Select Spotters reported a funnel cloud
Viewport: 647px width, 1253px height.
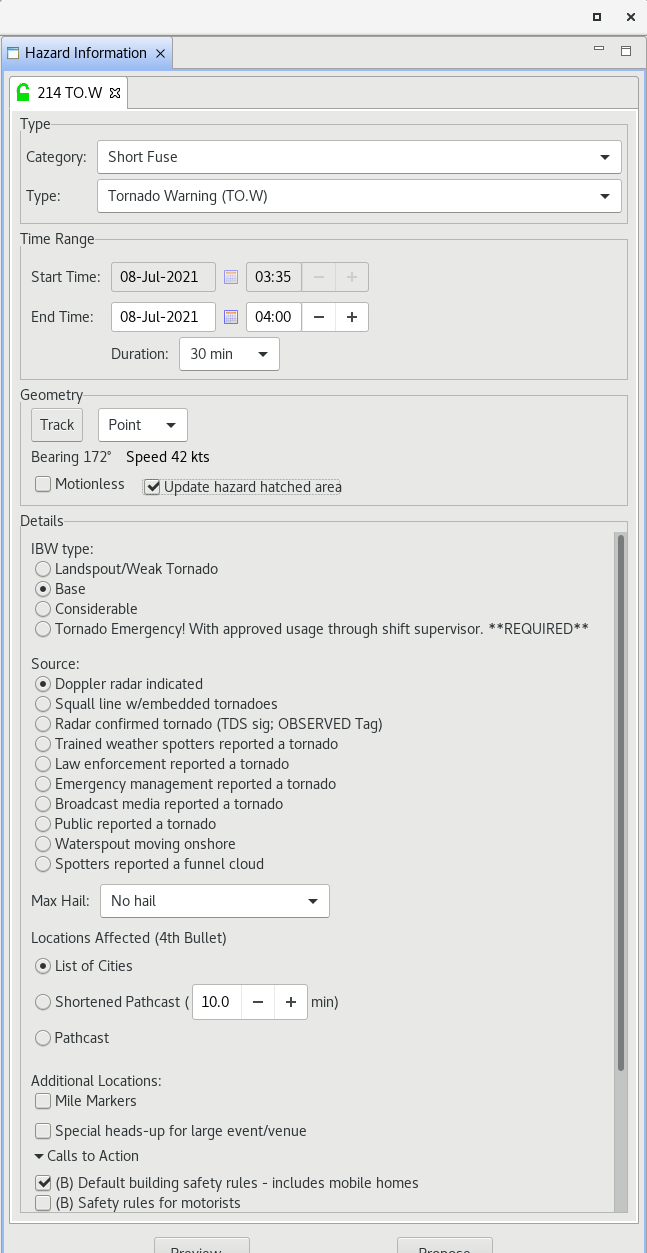point(43,864)
